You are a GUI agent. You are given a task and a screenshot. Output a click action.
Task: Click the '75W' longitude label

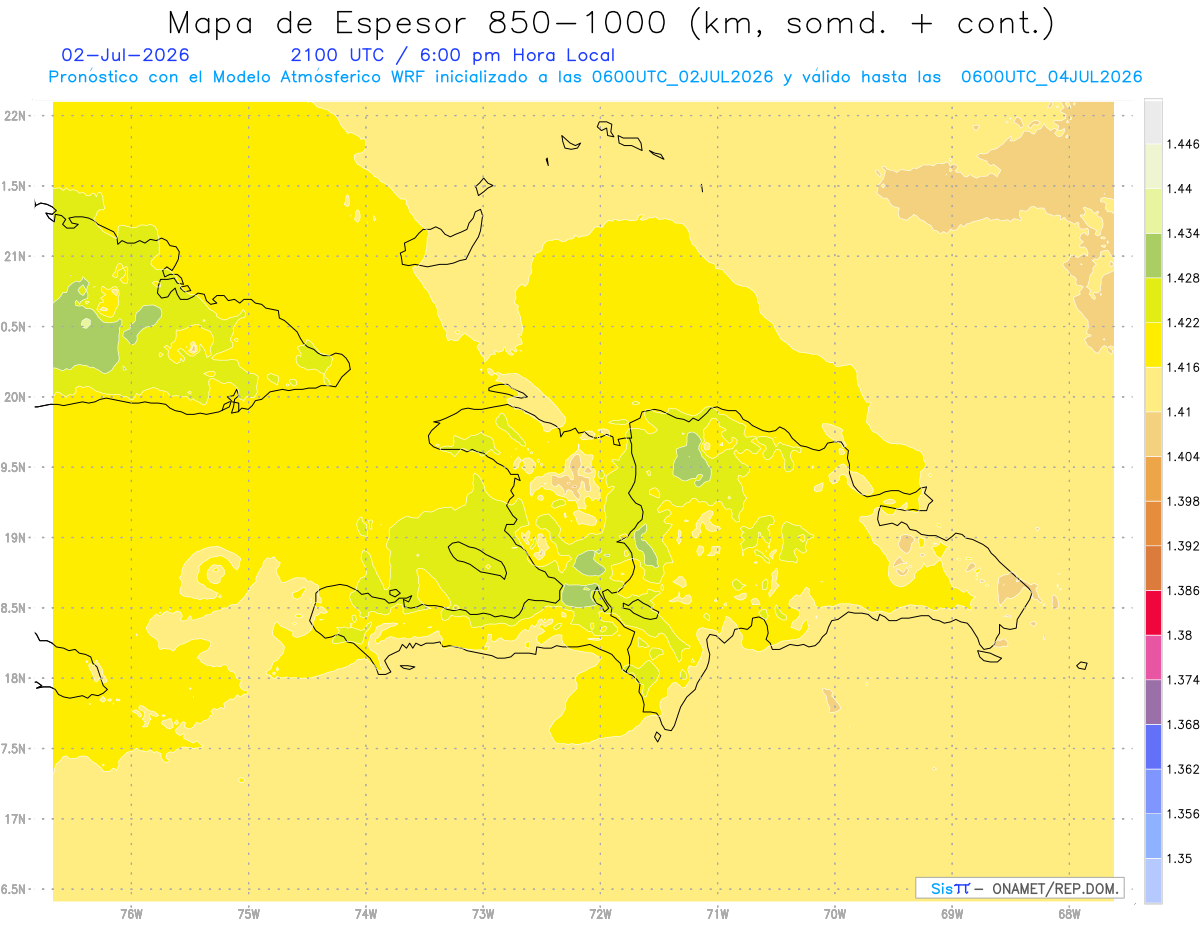[248, 914]
